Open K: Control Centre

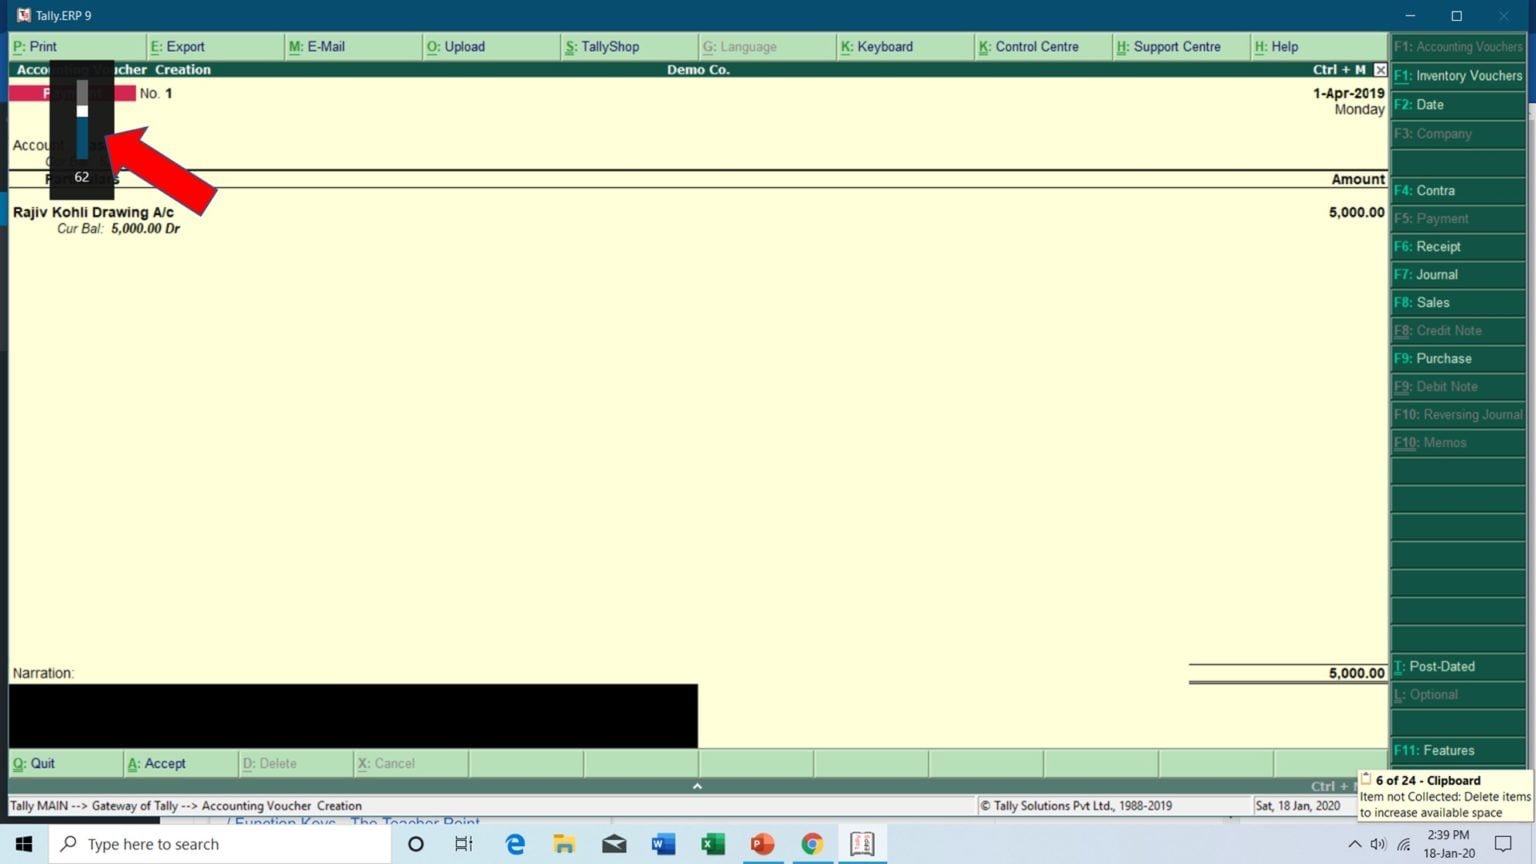1043,46
